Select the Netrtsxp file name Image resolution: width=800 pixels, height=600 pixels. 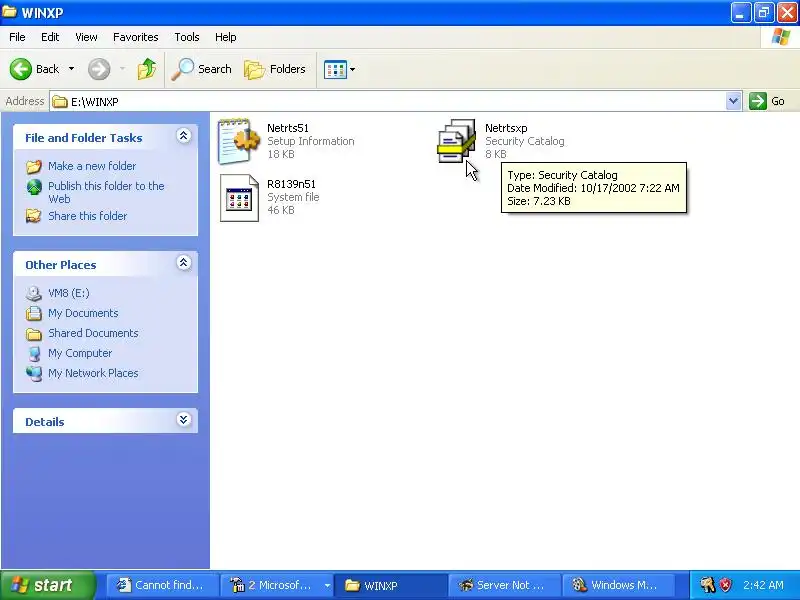point(506,128)
